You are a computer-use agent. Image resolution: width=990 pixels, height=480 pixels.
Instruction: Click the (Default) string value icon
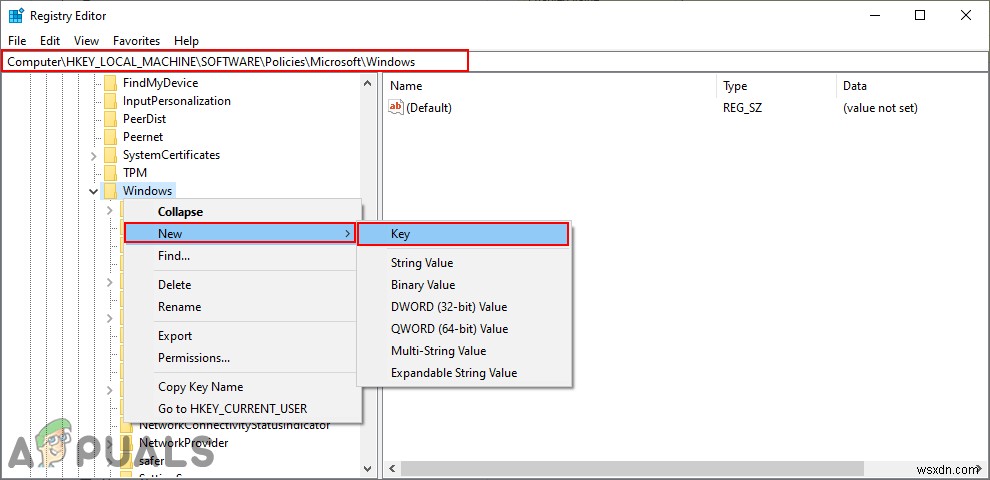pyautogui.click(x=396, y=107)
